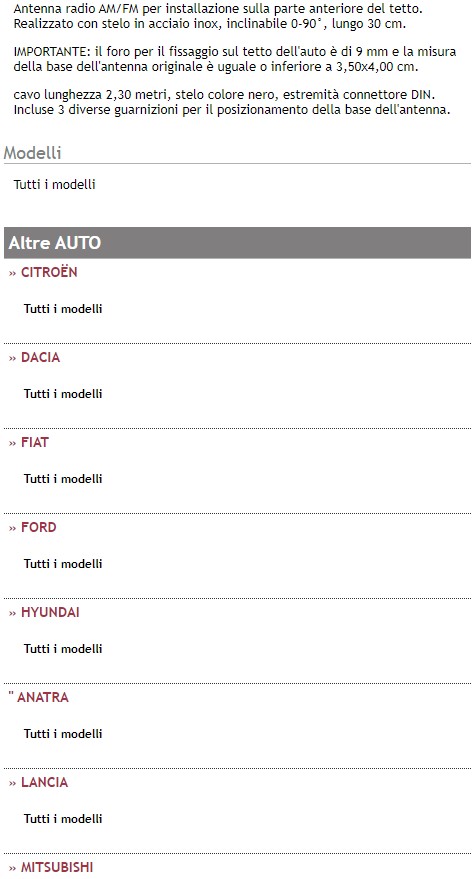Select Tutti i modelli under HYUNDAI
Screen dimensions: 473x879
(63, 649)
